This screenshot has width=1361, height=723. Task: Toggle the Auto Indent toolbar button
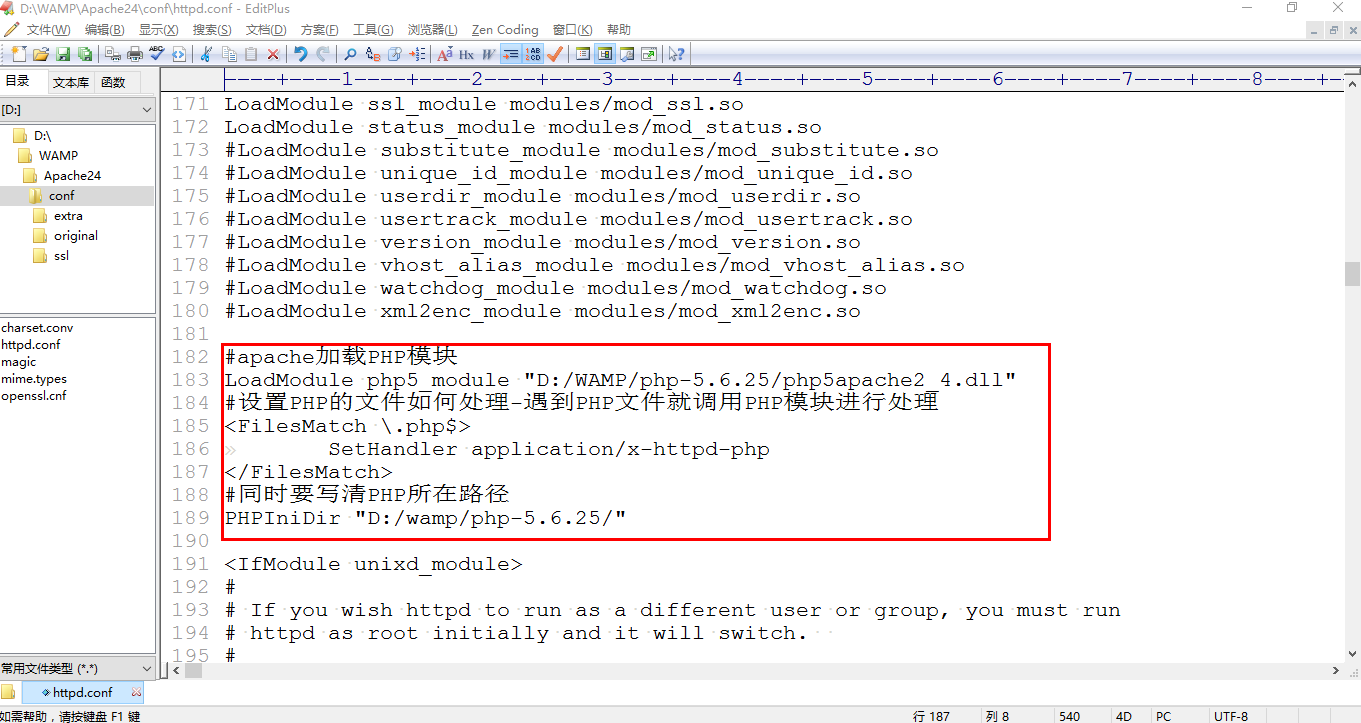click(510, 54)
